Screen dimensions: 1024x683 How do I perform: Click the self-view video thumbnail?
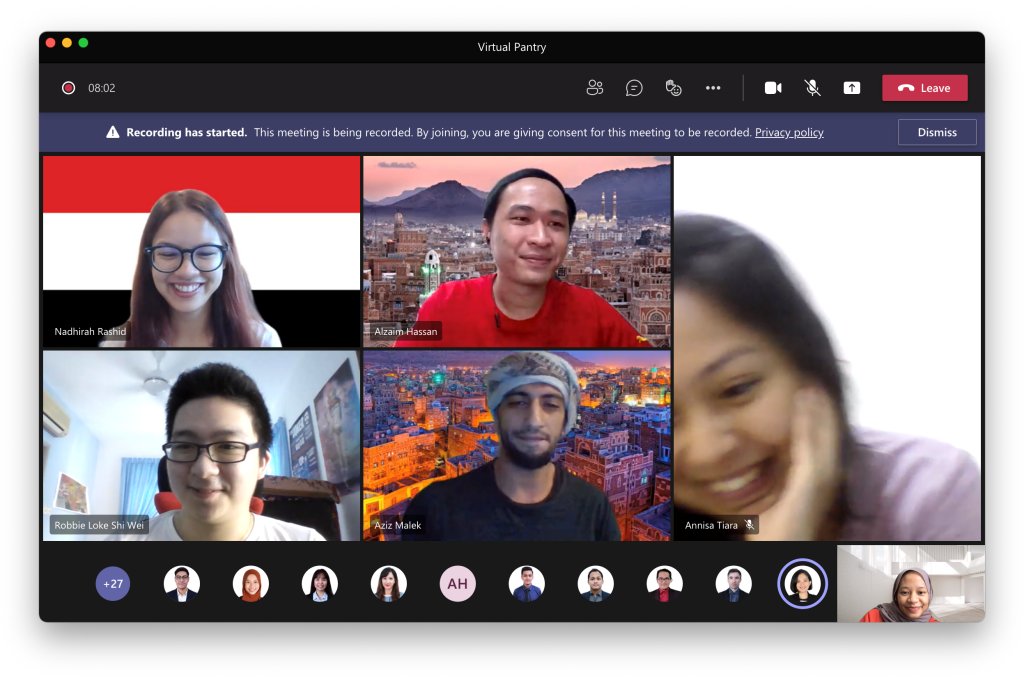coord(910,583)
